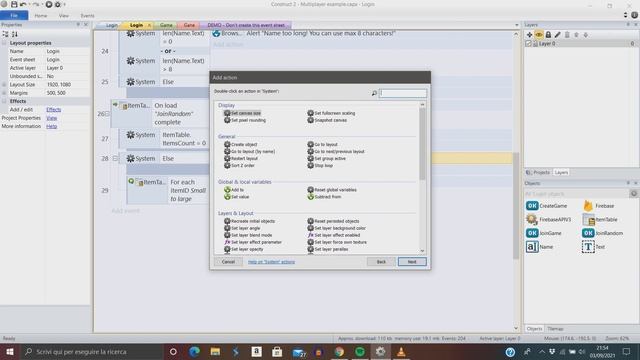Open the File menu
This screenshot has width=640, height=360.
[x=14, y=16]
